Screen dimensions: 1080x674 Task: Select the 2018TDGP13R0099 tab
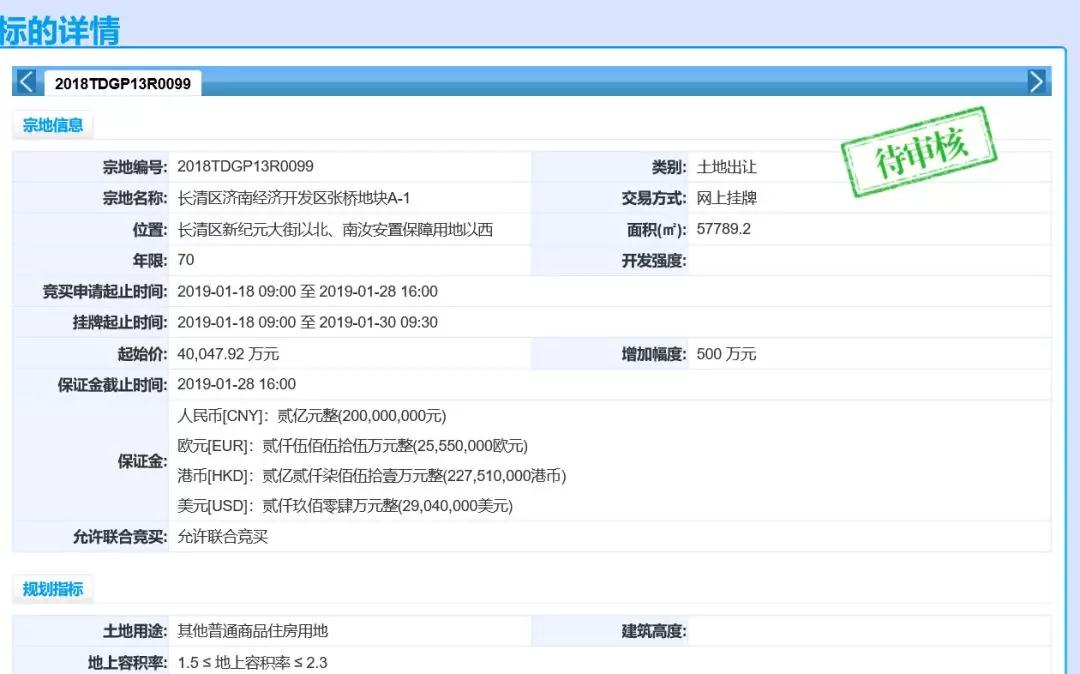tap(122, 84)
